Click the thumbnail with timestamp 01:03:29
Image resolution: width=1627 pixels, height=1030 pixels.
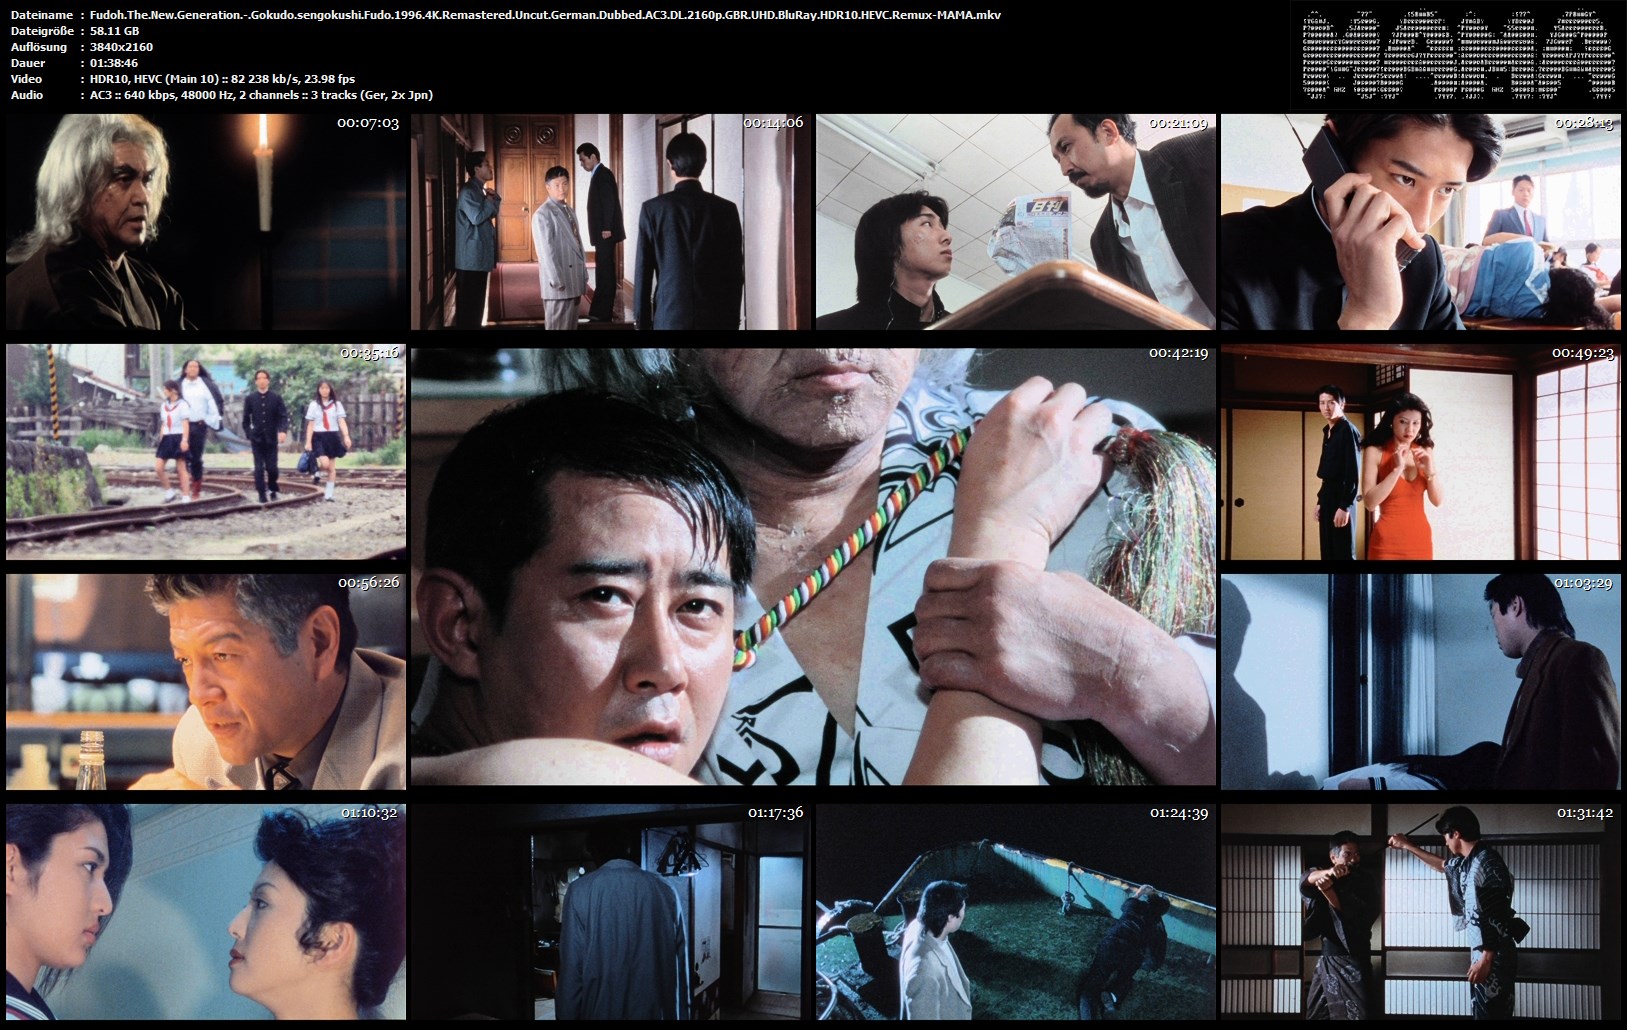[1420, 682]
